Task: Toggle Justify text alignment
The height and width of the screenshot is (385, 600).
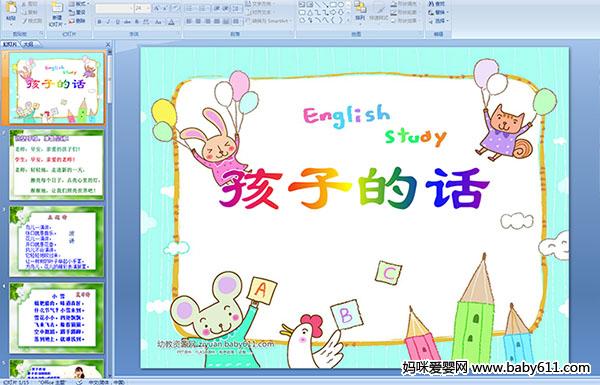Action: (217, 21)
